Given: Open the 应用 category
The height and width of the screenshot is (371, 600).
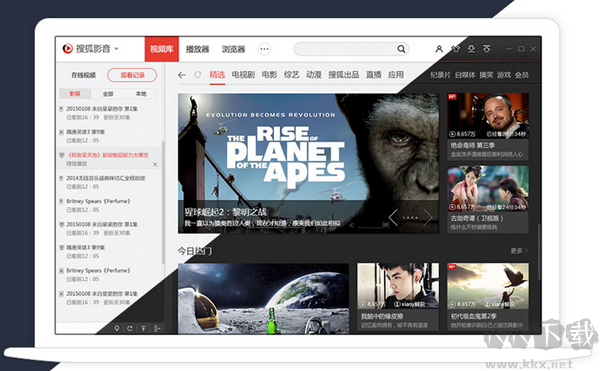Looking at the screenshot, I should pyautogui.click(x=396, y=75).
